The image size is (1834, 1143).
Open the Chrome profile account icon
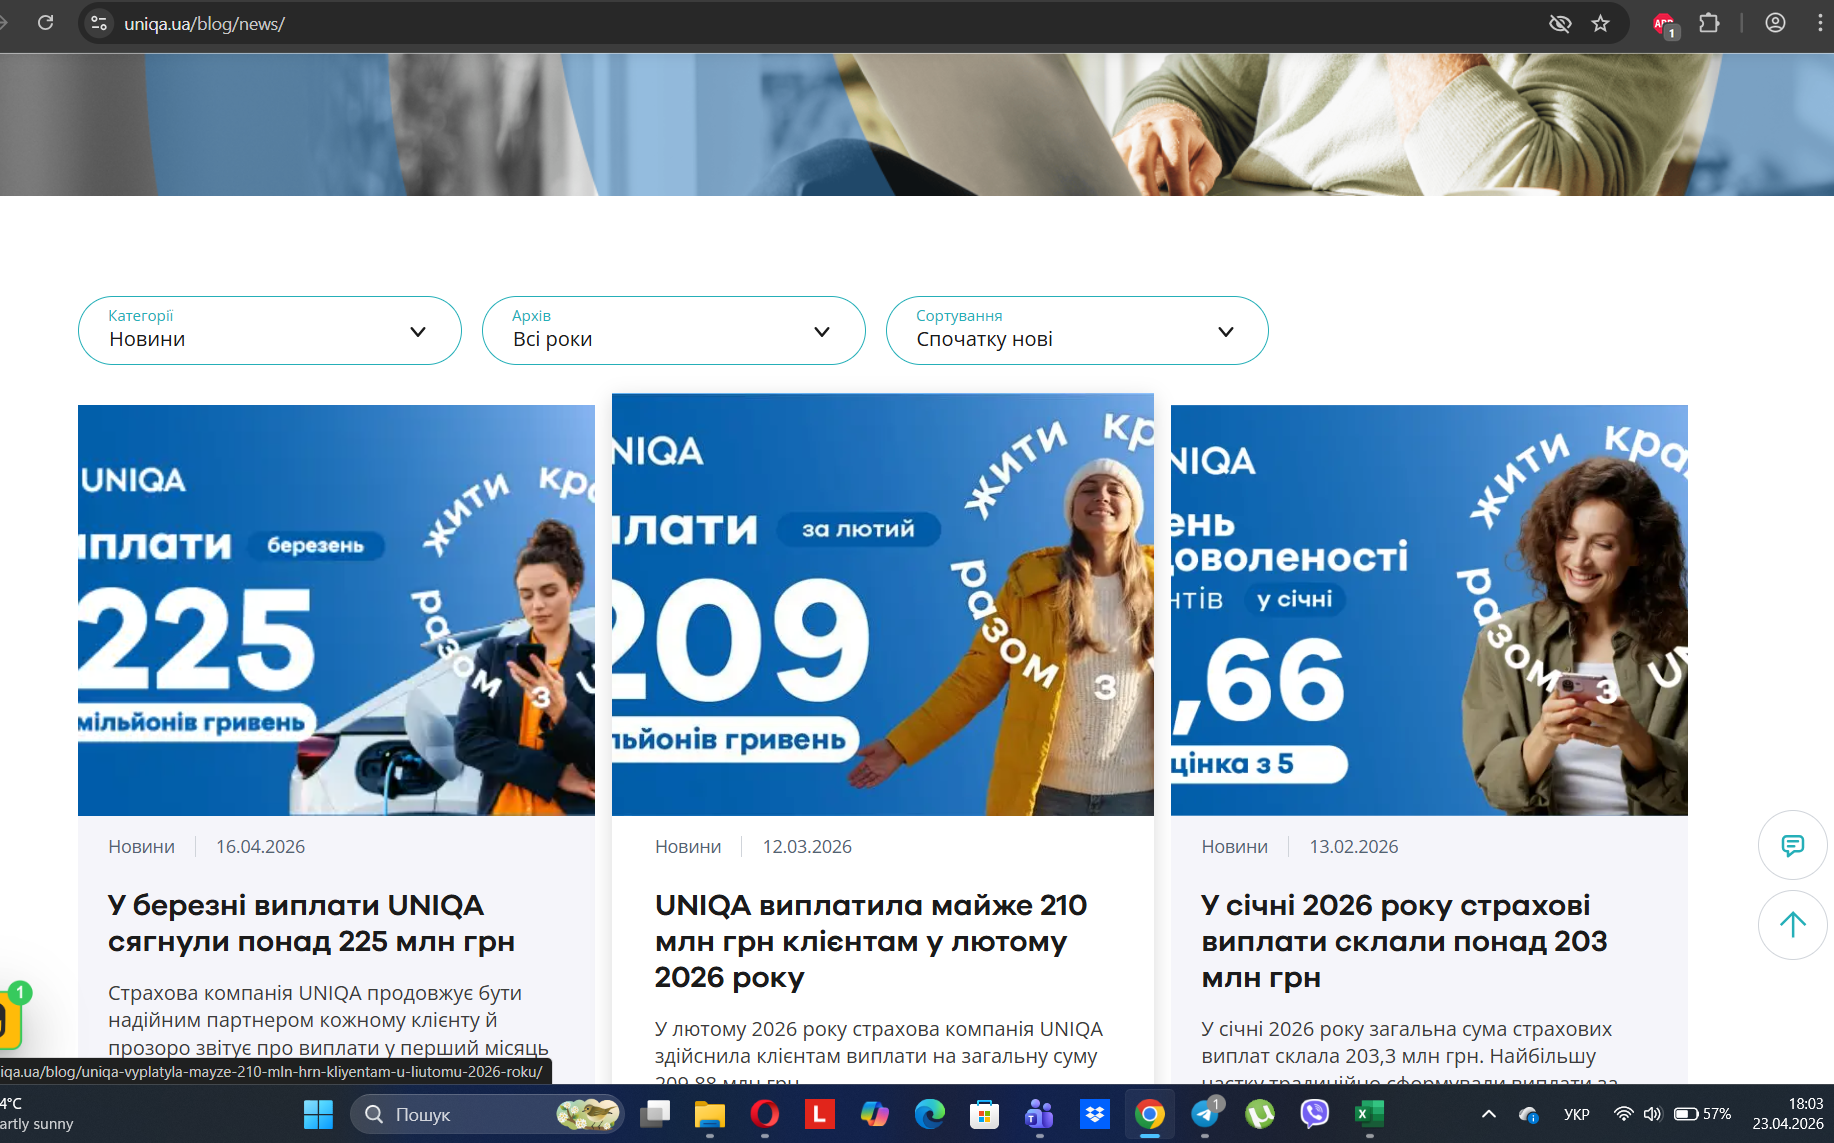[x=1775, y=23]
